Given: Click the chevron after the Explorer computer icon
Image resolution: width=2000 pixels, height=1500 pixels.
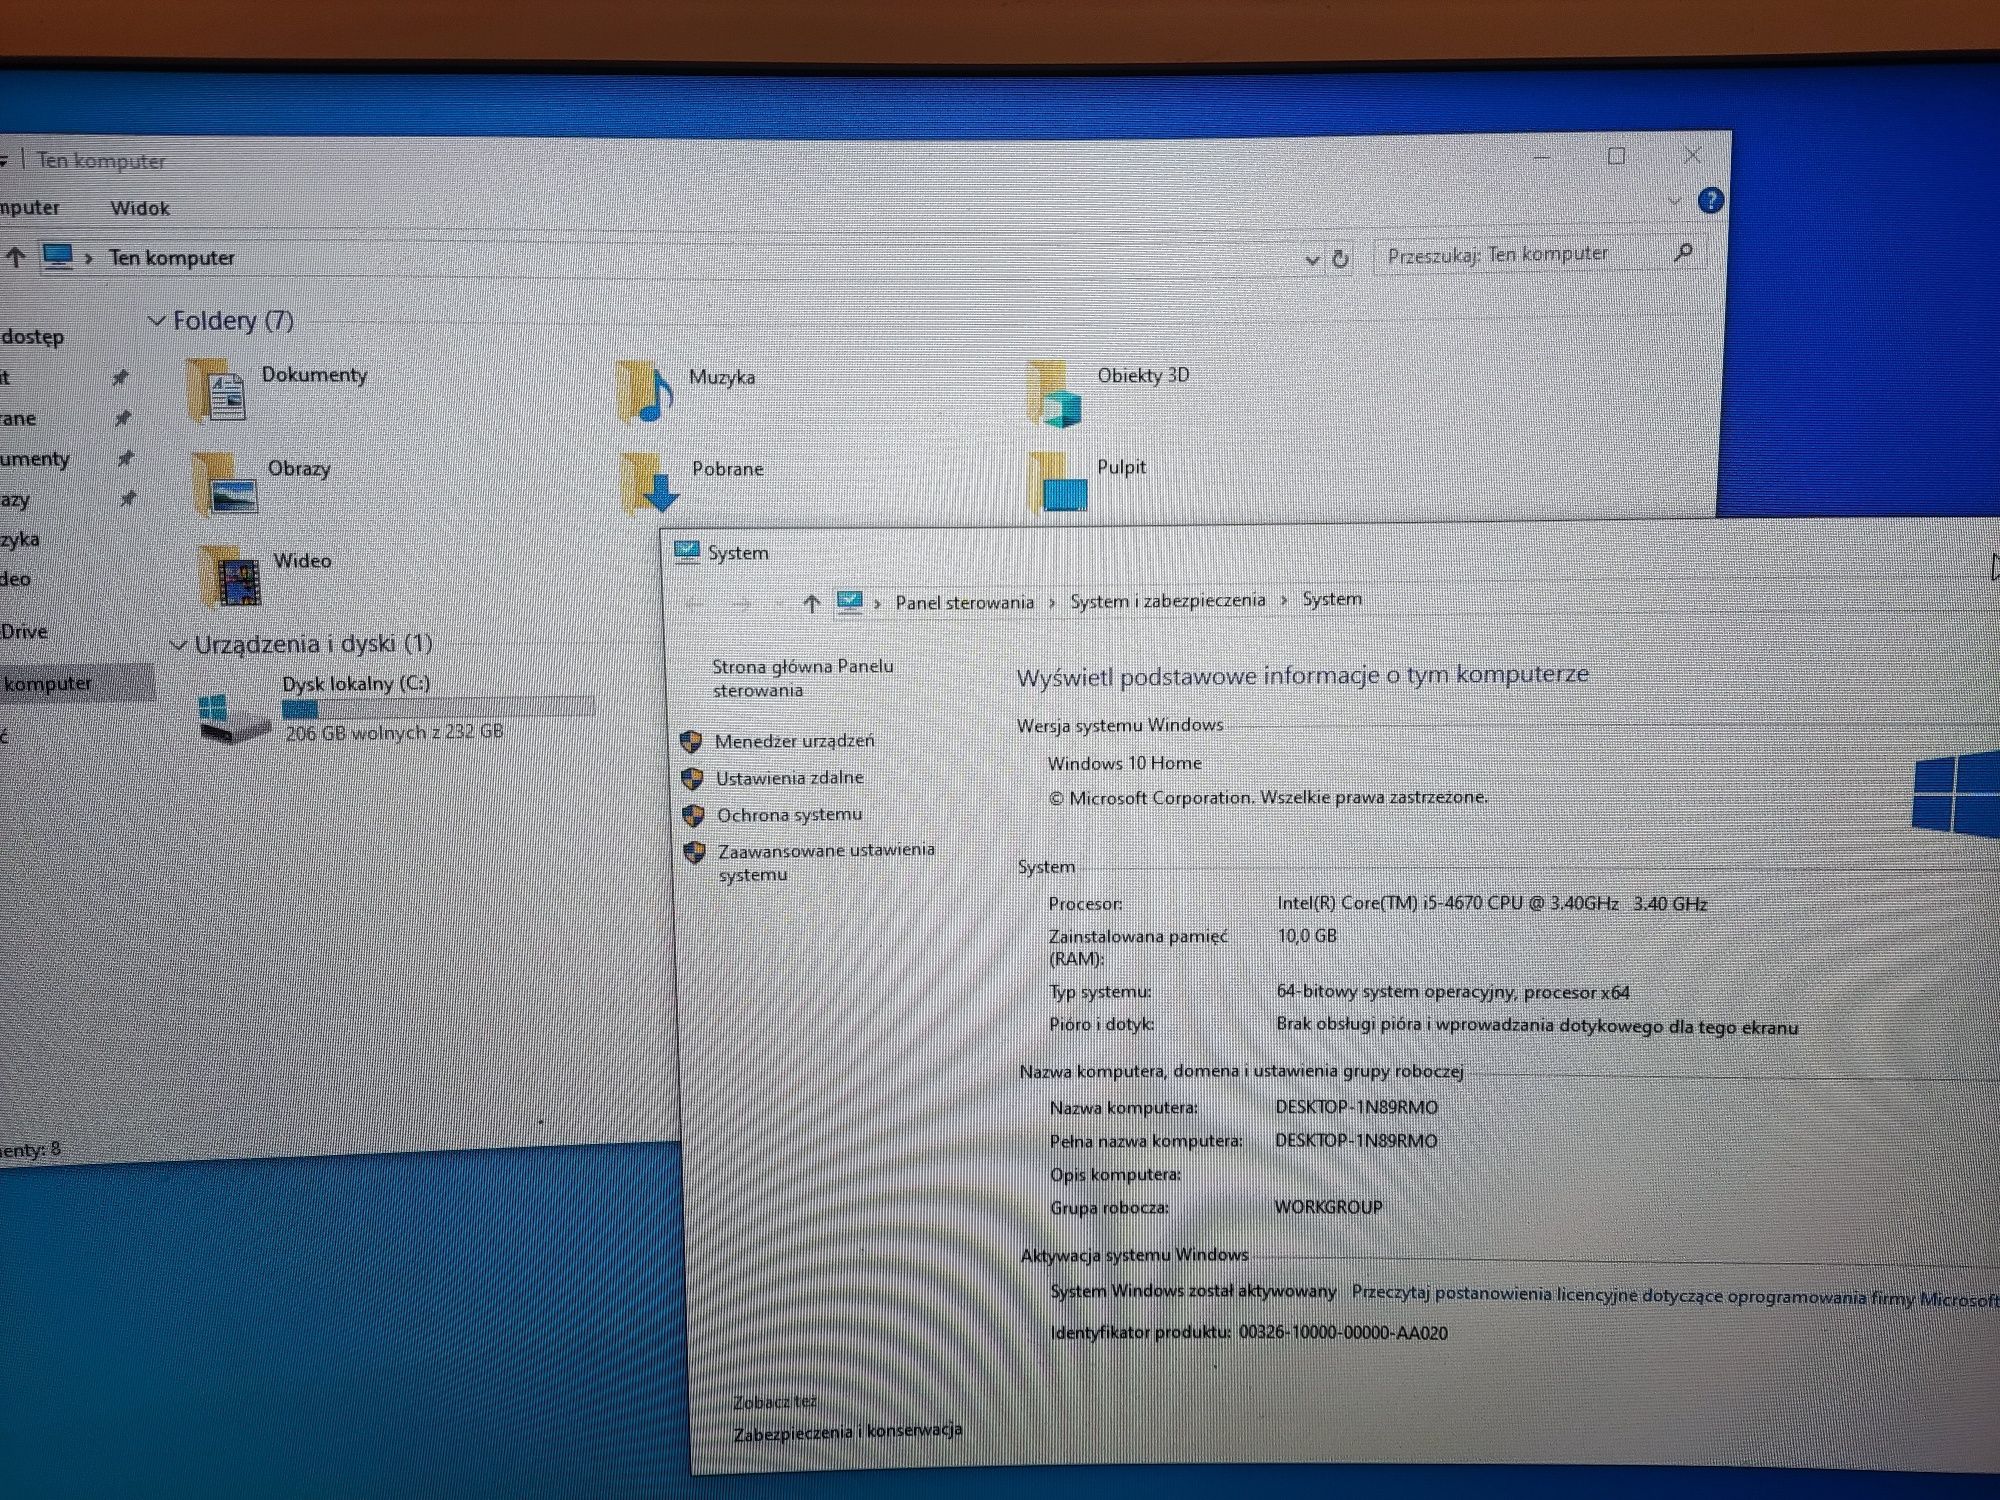Looking at the screenshot, I should coord(89,258).
